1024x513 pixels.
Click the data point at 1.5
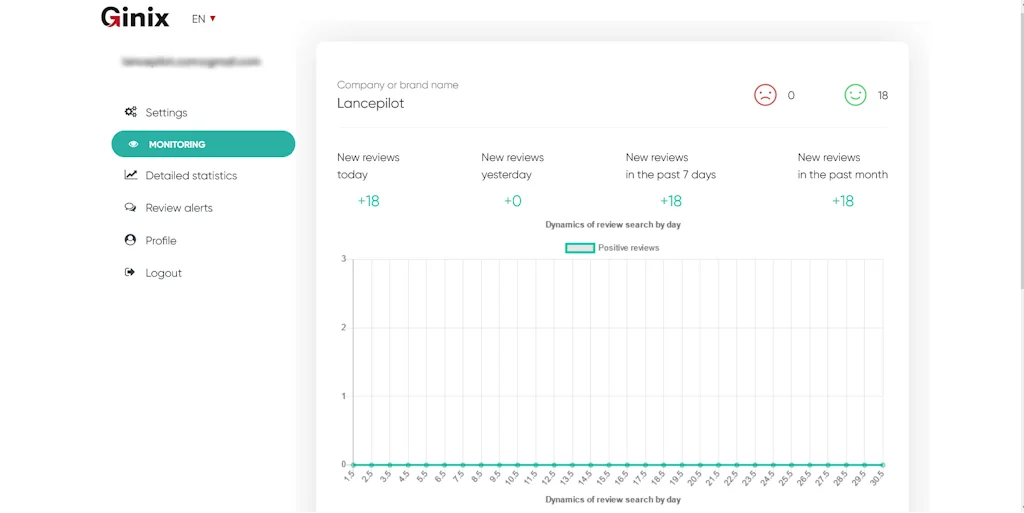tap(353, 465)
